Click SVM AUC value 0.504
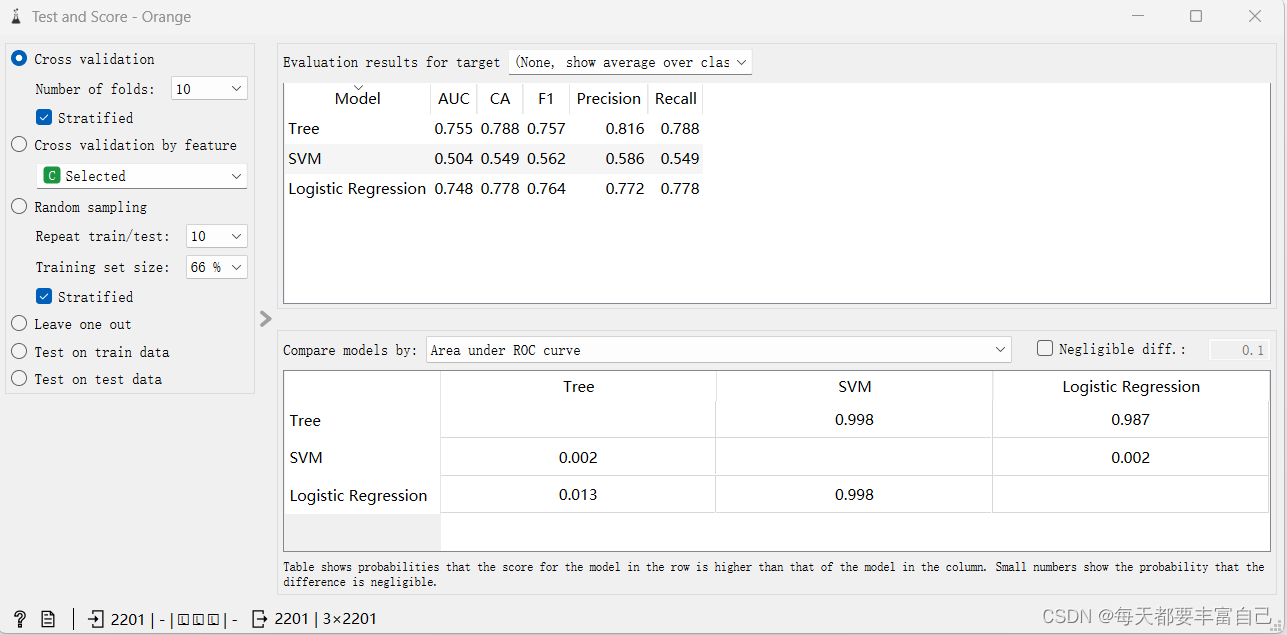The image size is (1287, 635). [454, 158]
